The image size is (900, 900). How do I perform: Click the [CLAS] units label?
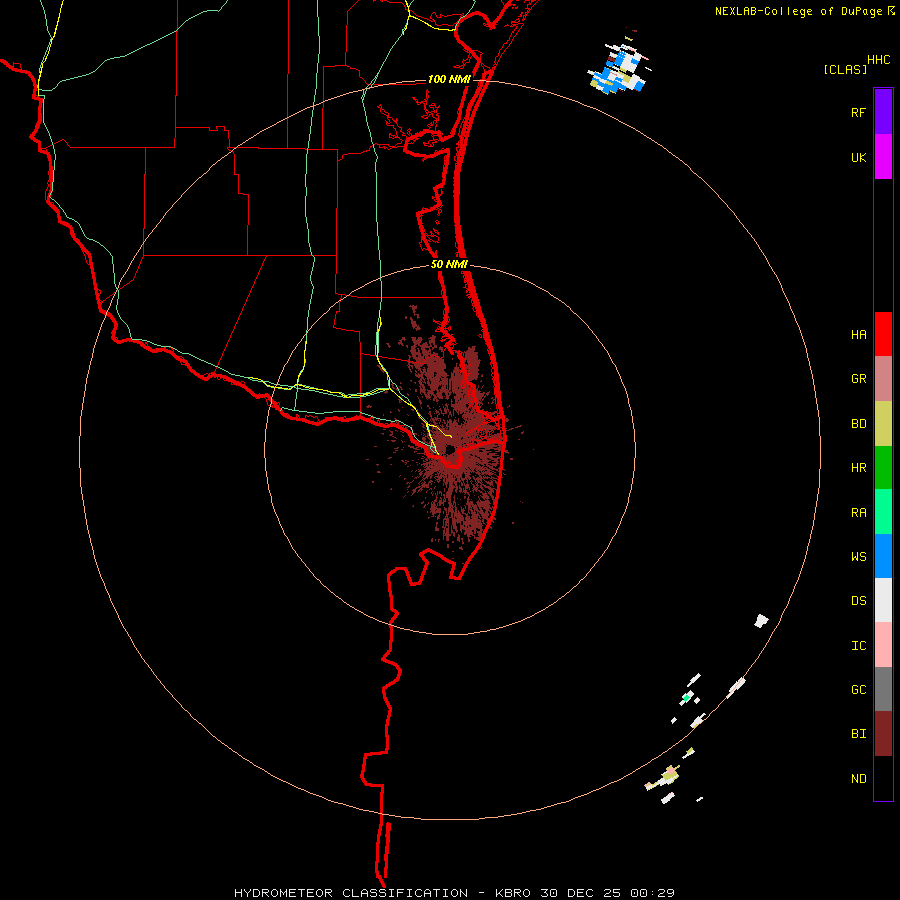845,69
